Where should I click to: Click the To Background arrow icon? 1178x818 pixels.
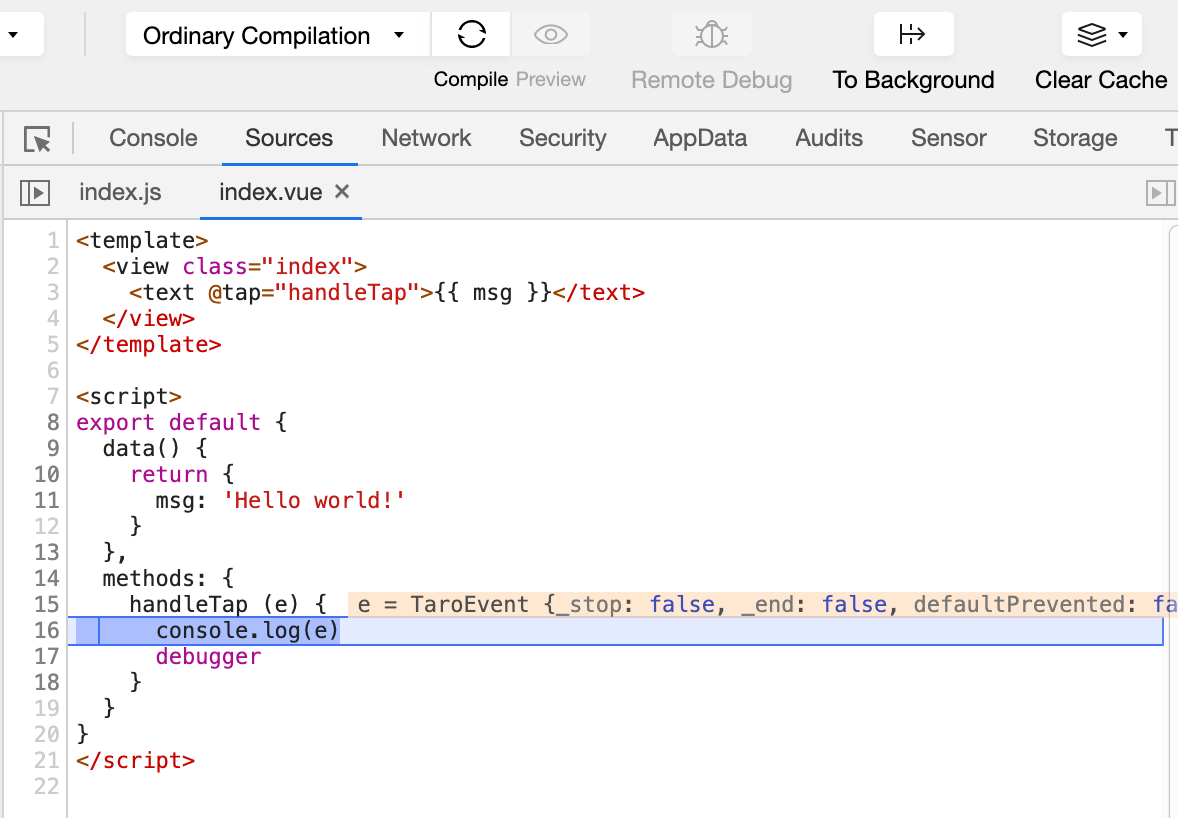pyautogui.click(x=913, y=35)
